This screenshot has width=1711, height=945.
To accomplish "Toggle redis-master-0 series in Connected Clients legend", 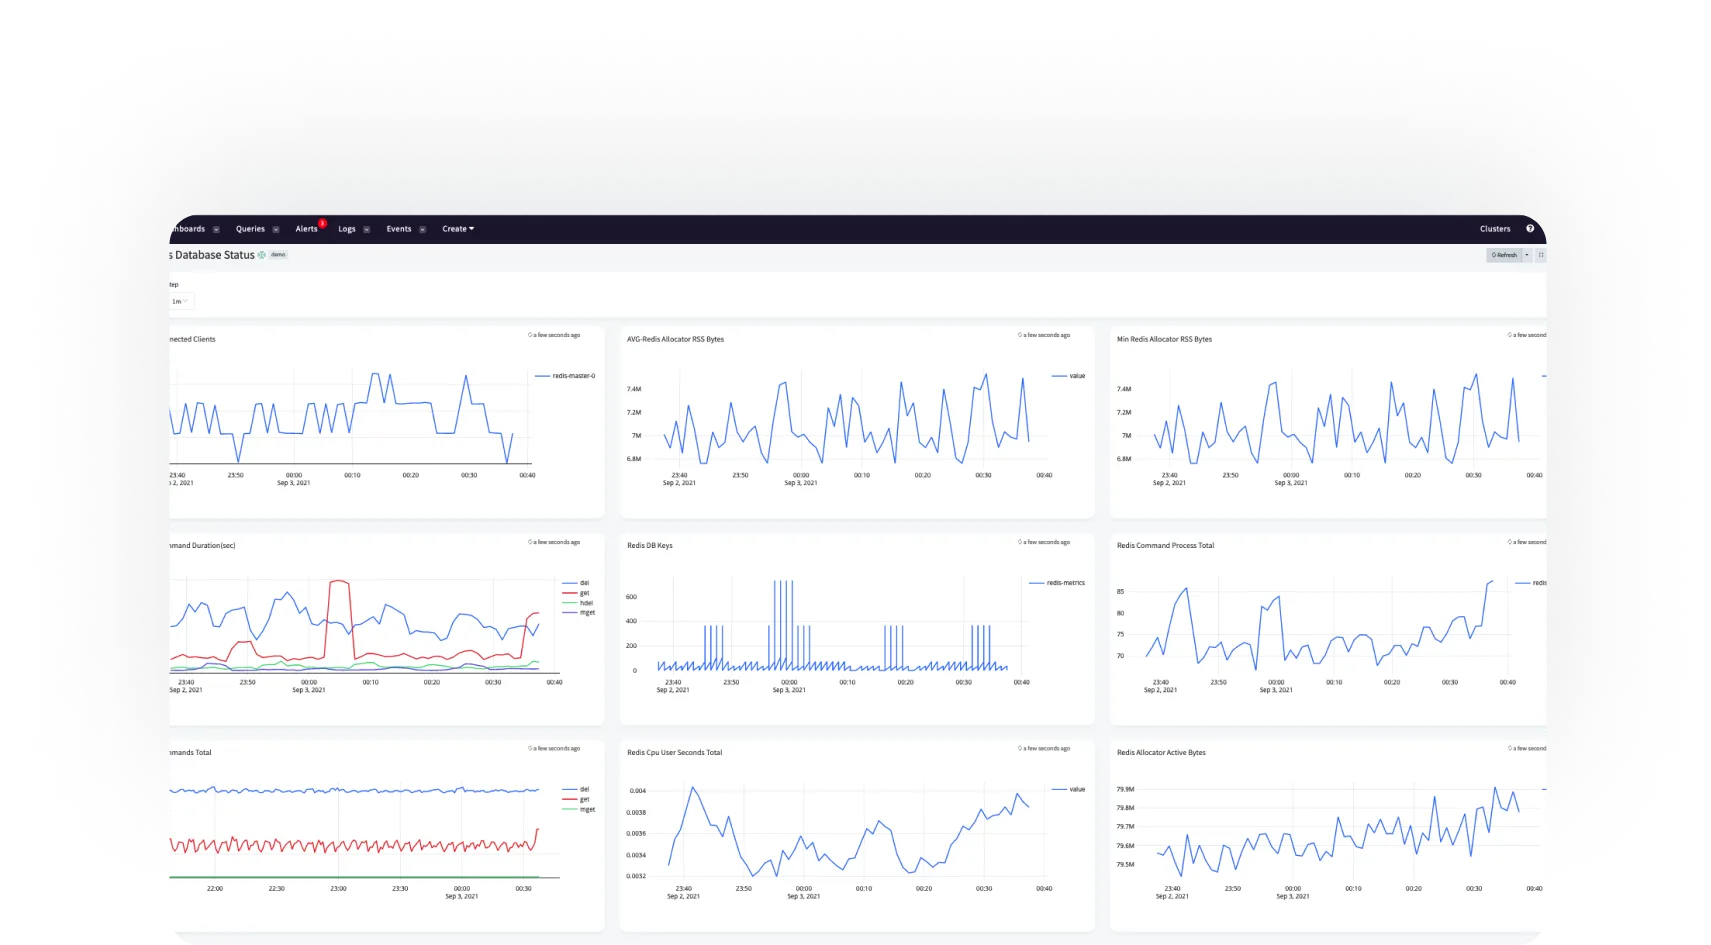I will 565,376.
